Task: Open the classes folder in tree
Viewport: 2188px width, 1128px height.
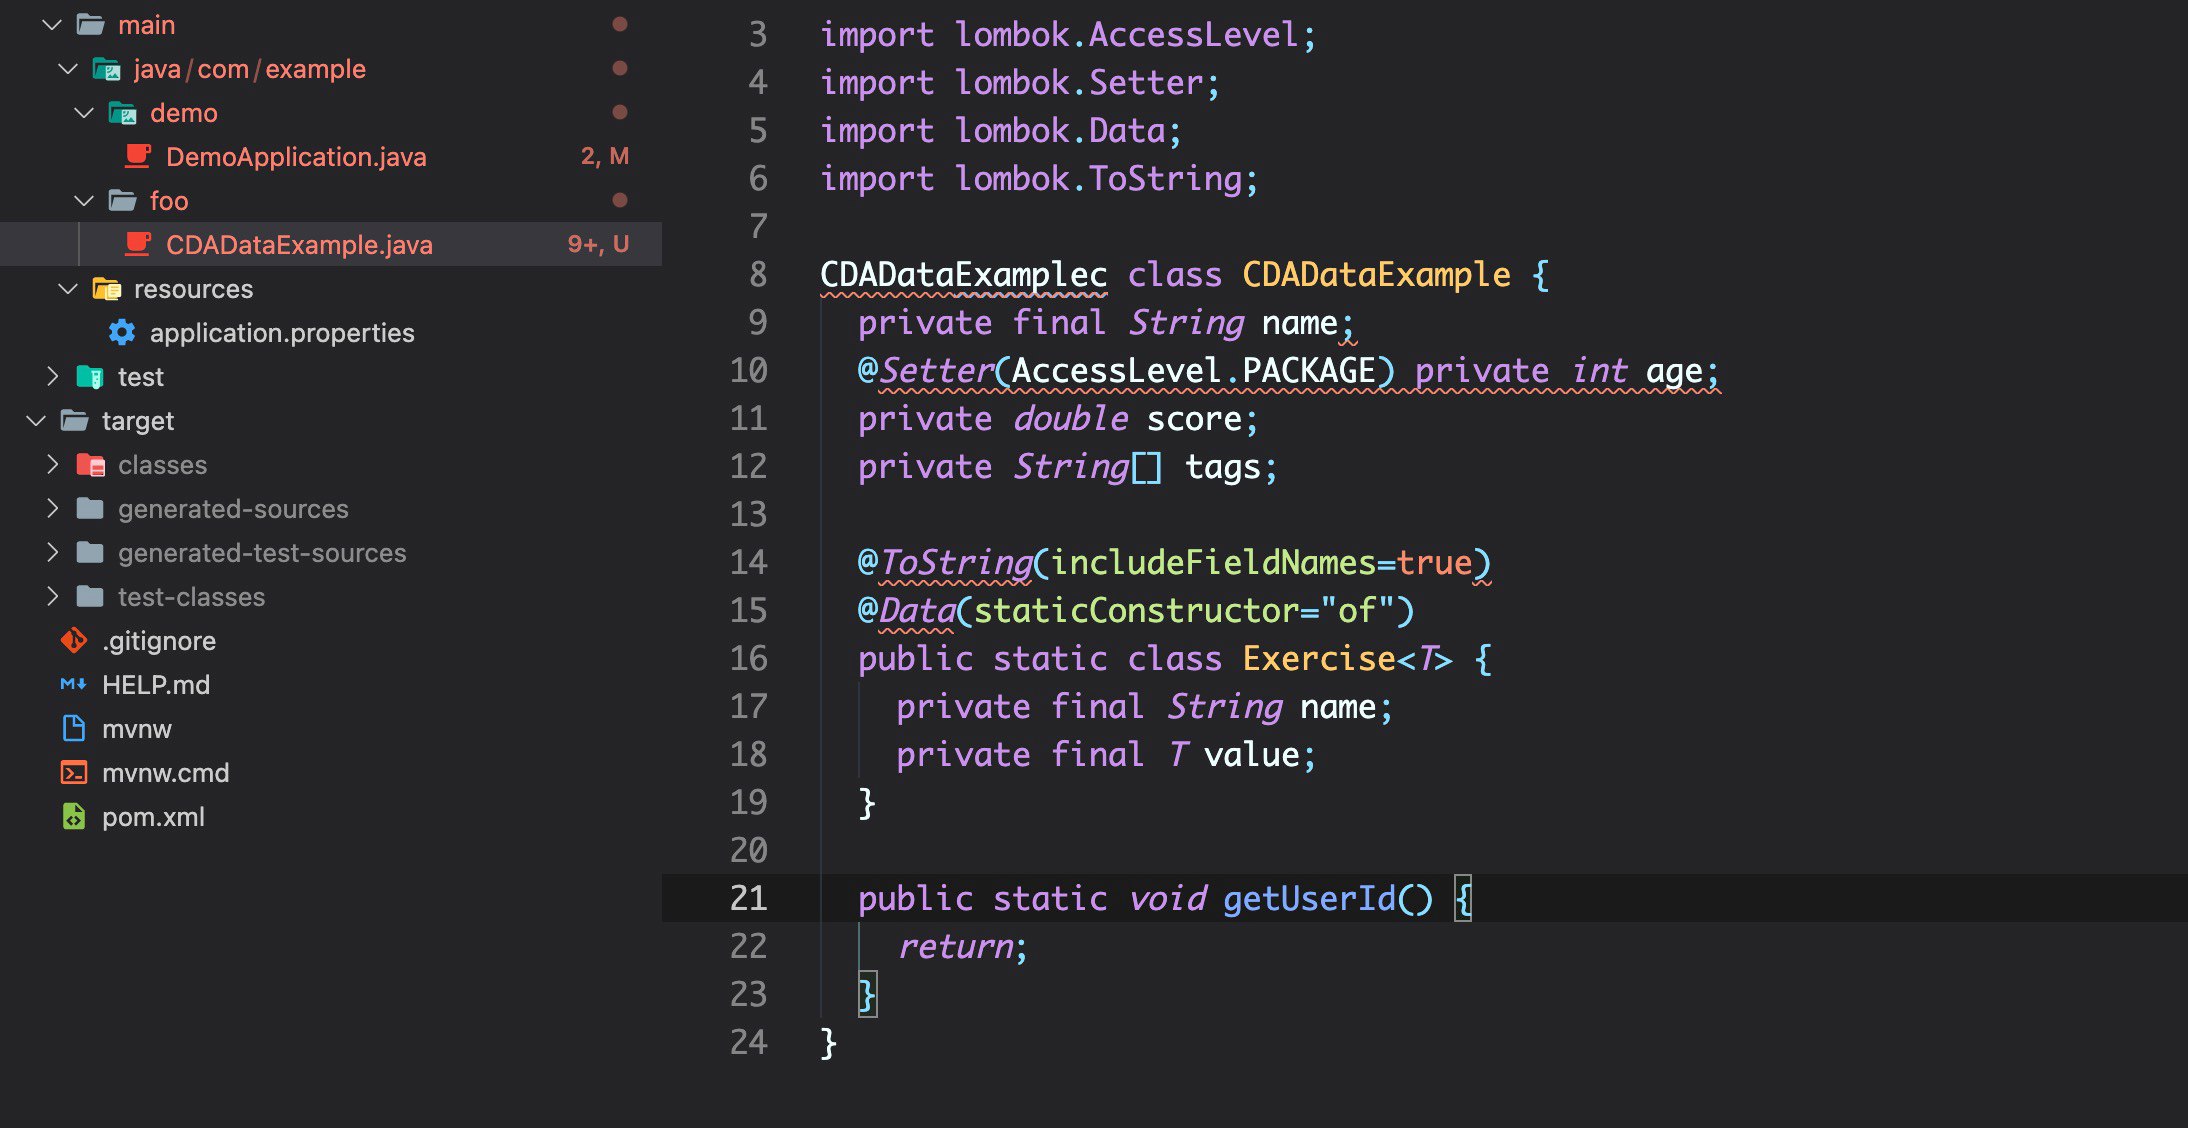Action: point(162,464)
